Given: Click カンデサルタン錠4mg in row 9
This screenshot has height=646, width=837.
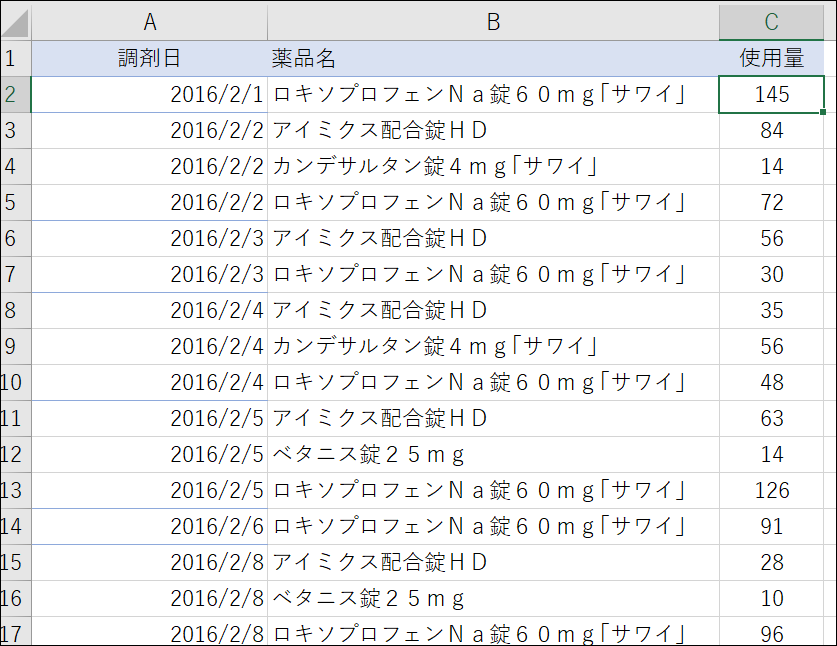Looking at the screenshot, I should [x=493, y=346].
